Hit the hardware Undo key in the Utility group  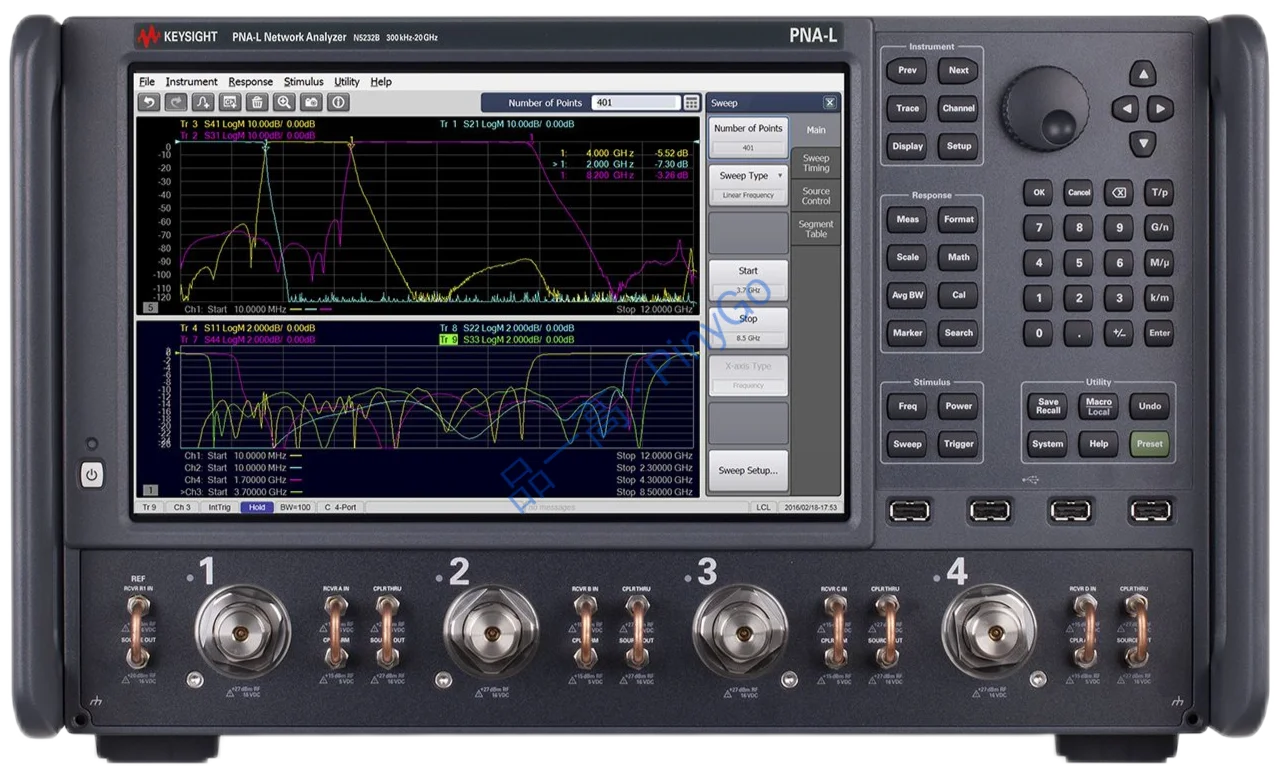(x=1150, y=406)
